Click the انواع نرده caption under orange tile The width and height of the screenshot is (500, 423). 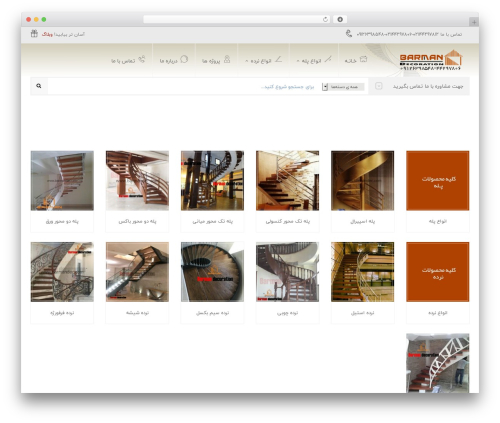(438, 313)
